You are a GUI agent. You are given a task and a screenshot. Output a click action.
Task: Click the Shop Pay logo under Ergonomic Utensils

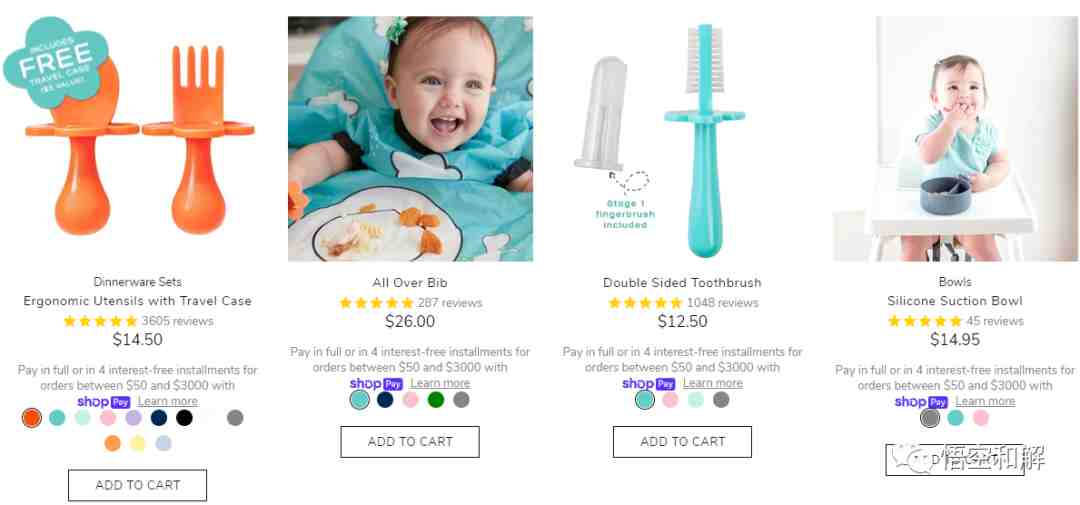coord(103,402)
